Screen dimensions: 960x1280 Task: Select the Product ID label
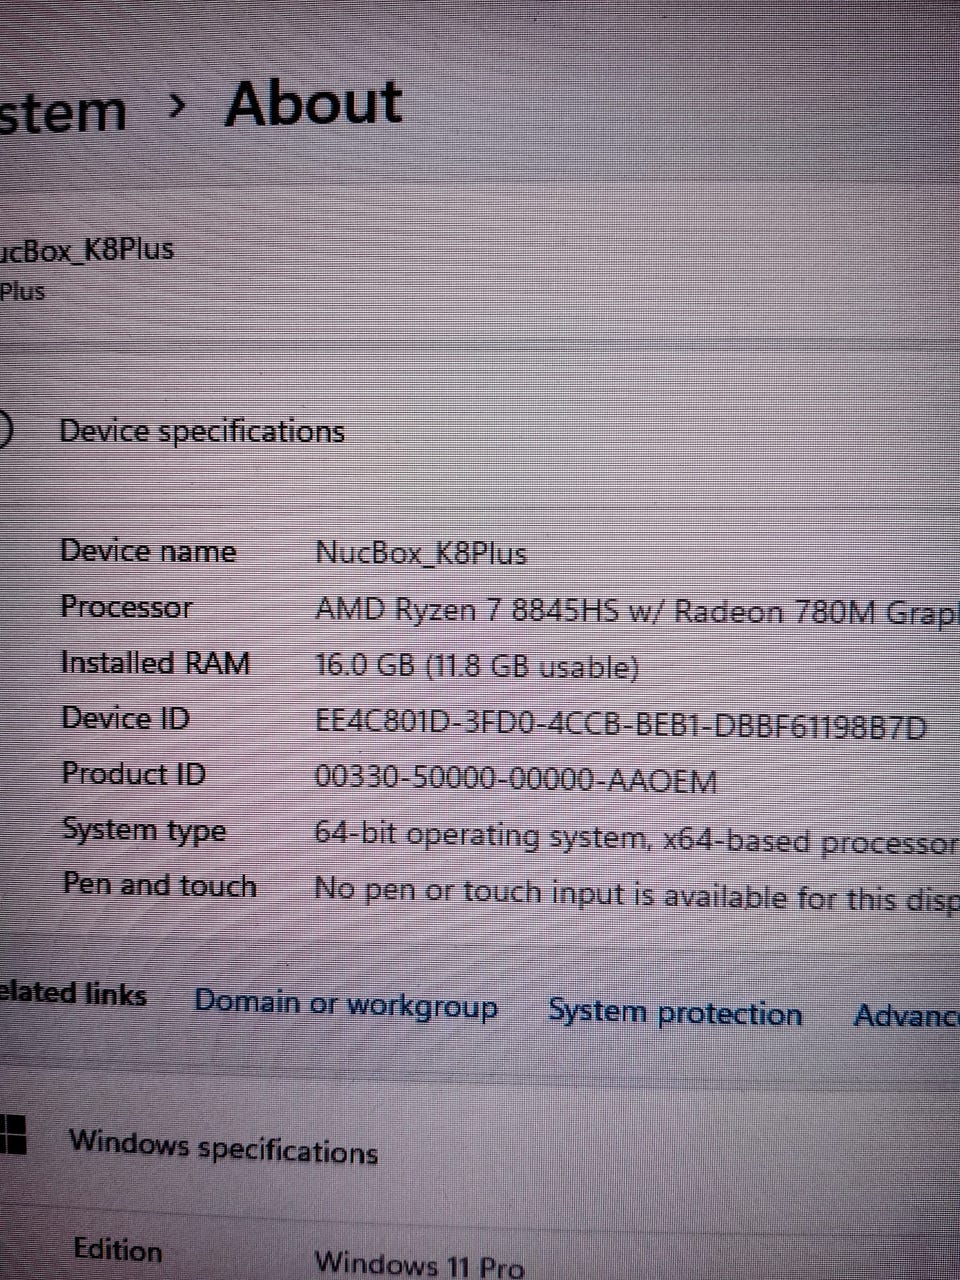[134, 774]
